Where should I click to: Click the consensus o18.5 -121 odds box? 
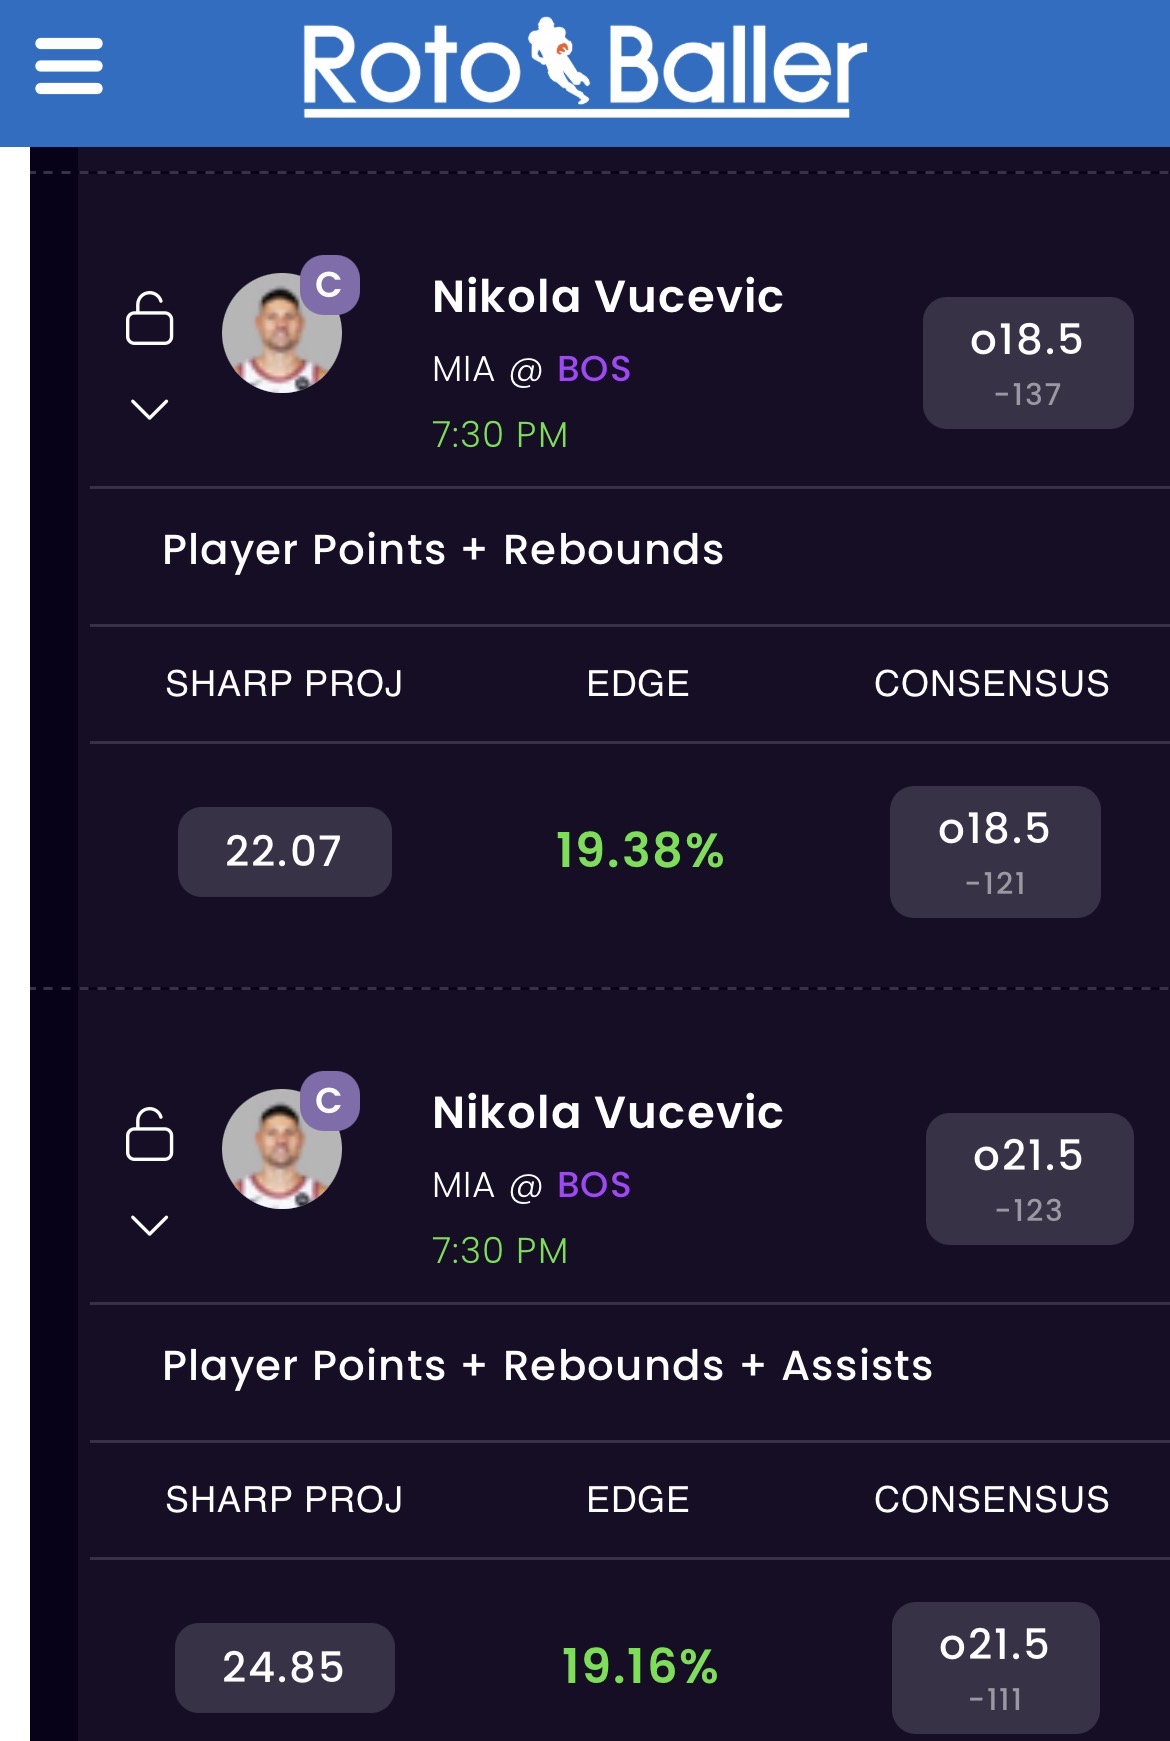[x=995, y=852]
